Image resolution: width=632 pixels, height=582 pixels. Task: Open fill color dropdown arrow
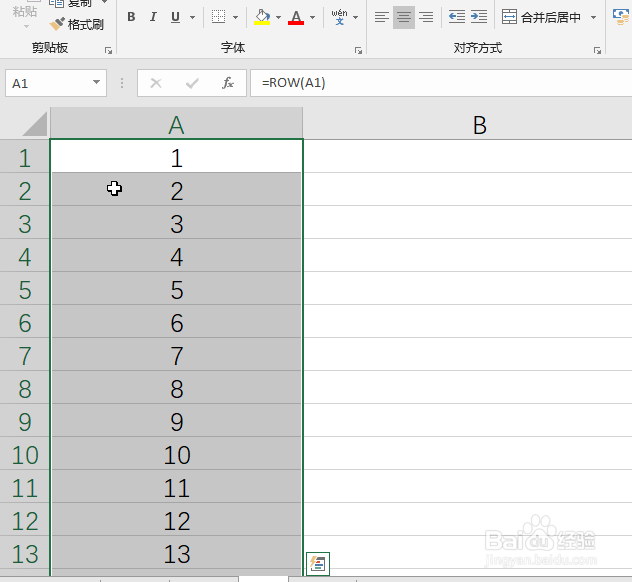click(278, 17)
